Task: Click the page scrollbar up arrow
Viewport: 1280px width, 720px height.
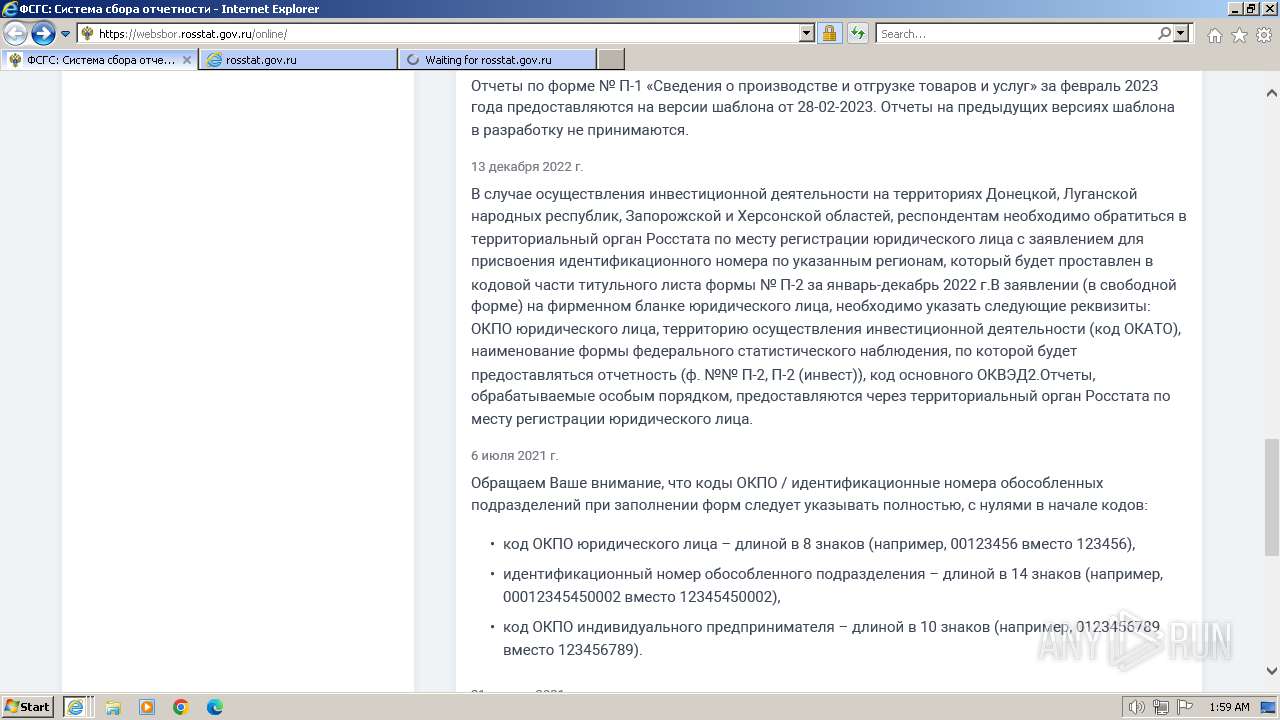Action: 1271,93
